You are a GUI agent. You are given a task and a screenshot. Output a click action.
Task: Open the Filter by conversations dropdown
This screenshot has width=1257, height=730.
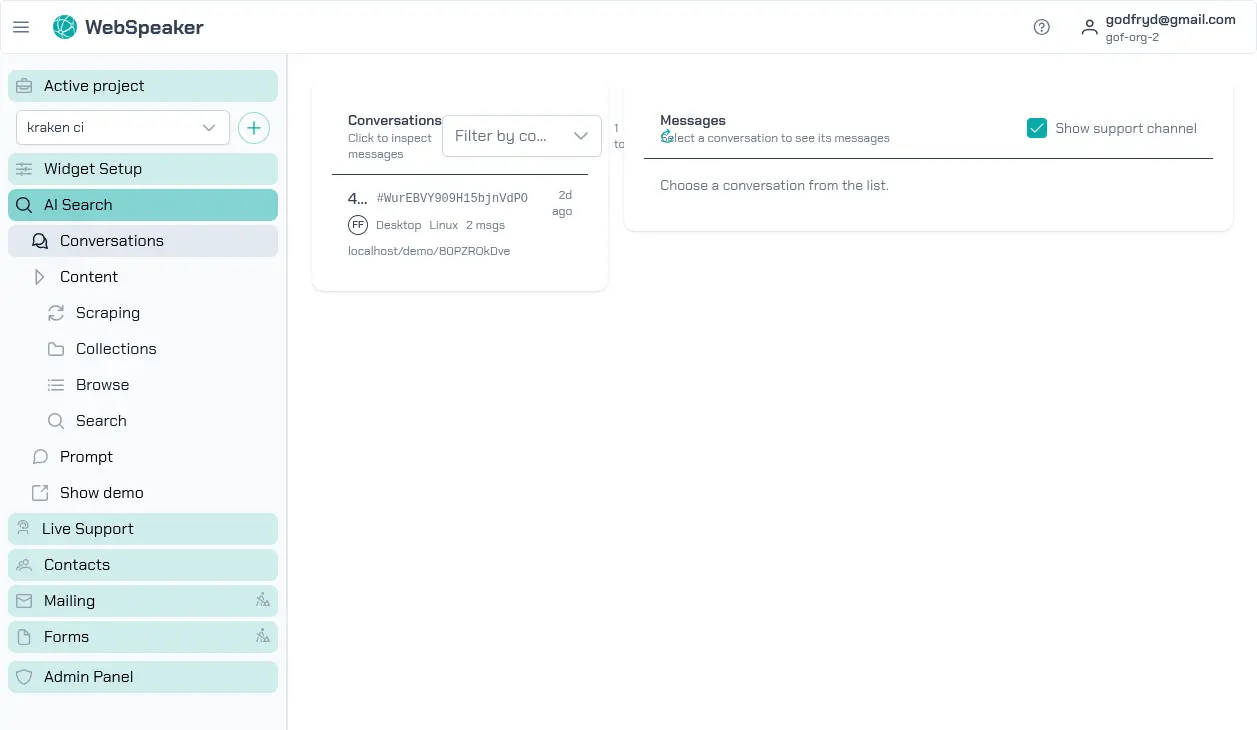tap(521, 136)
